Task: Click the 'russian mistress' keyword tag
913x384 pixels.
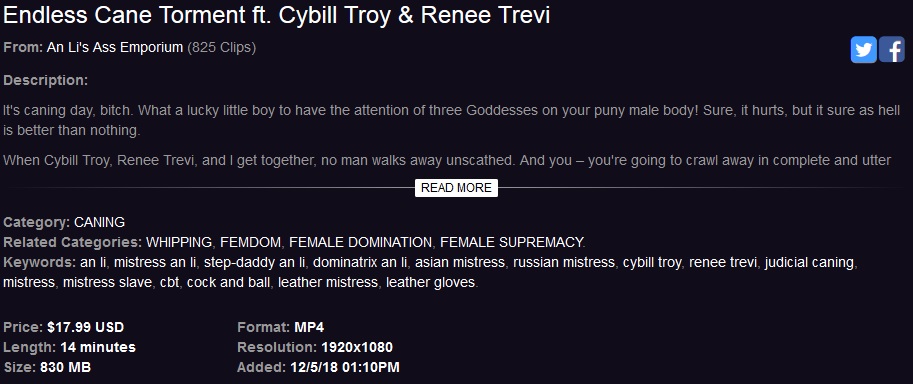Action: (564, 263)
